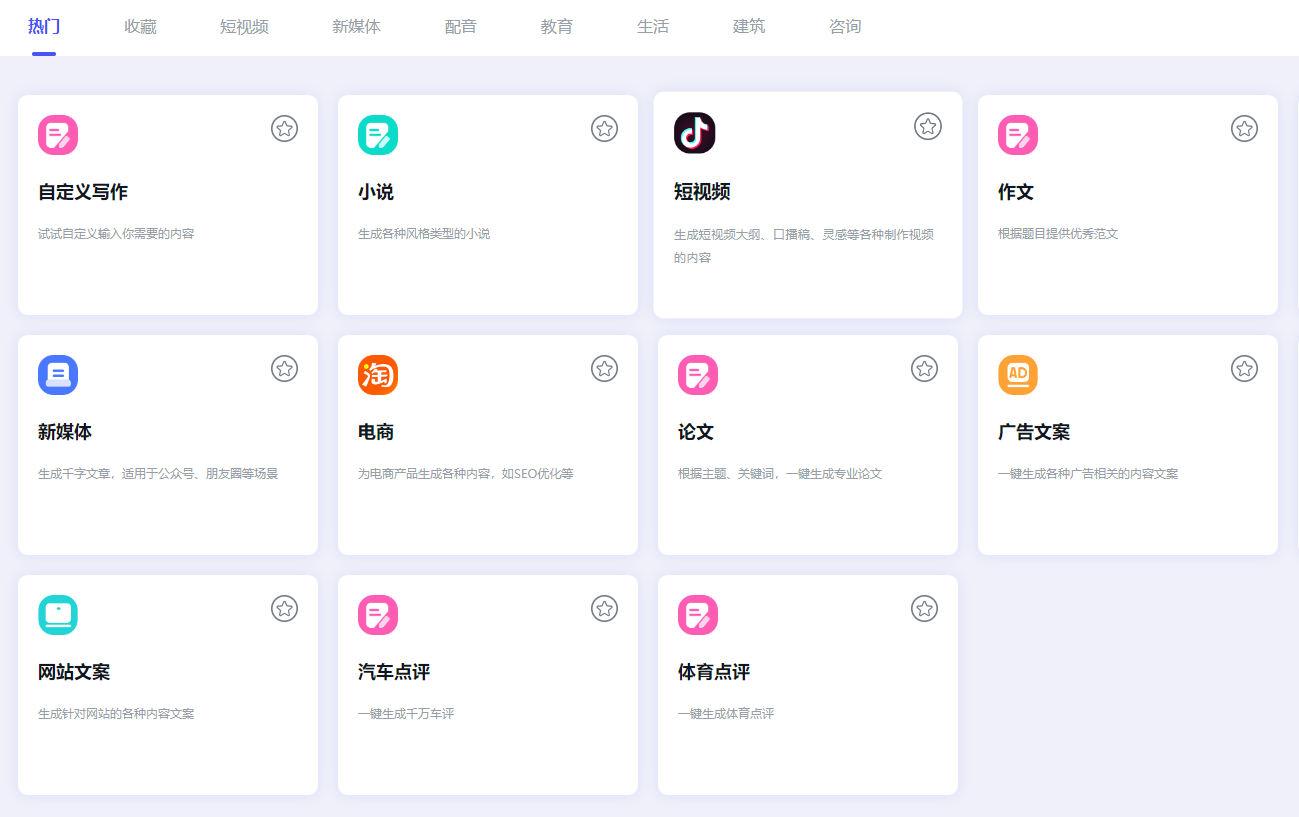Image resolution: width=1299 pixels, height=817 pixels.
Task: Click the green 小说 writing icon
Action: pyautogui.click(x=377, y=133)
